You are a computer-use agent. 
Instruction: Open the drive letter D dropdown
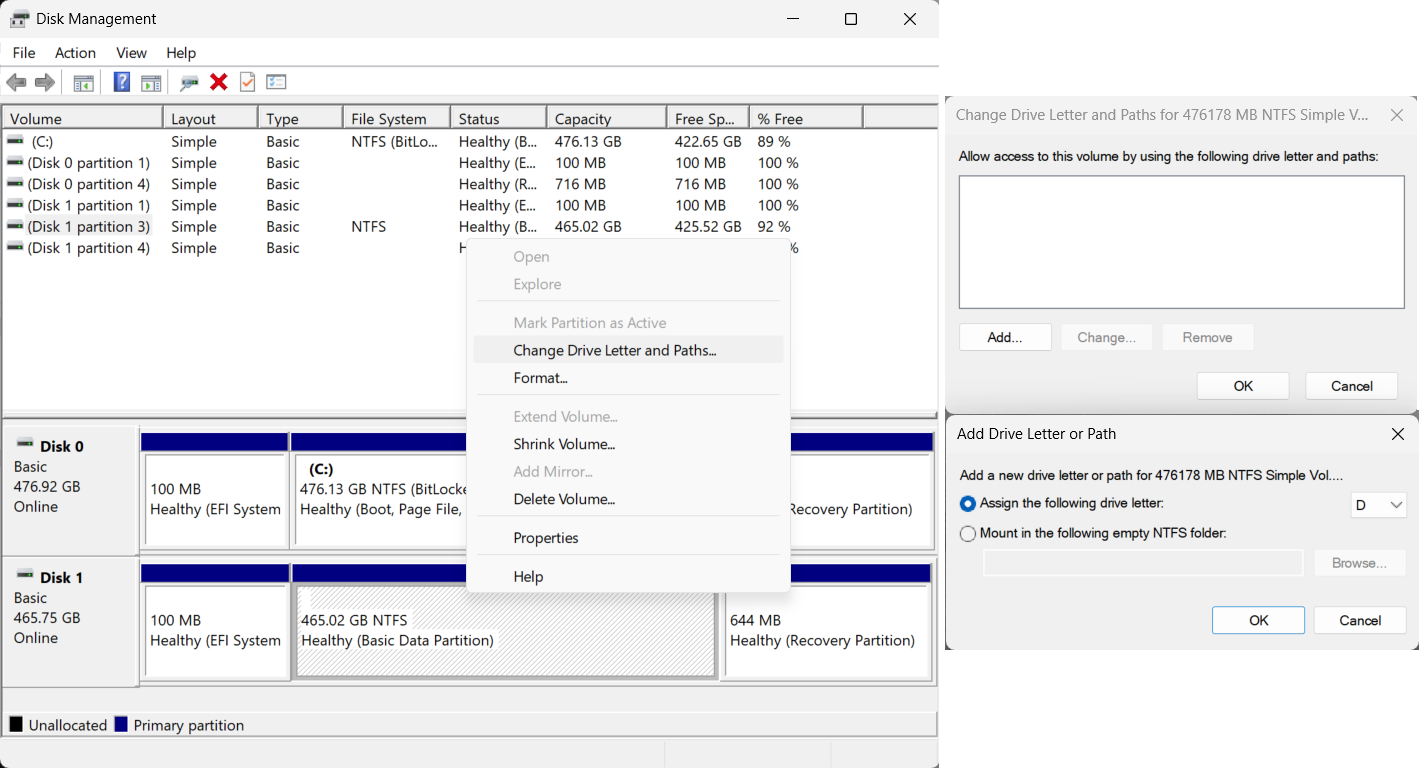click(x=1379, y=506)
